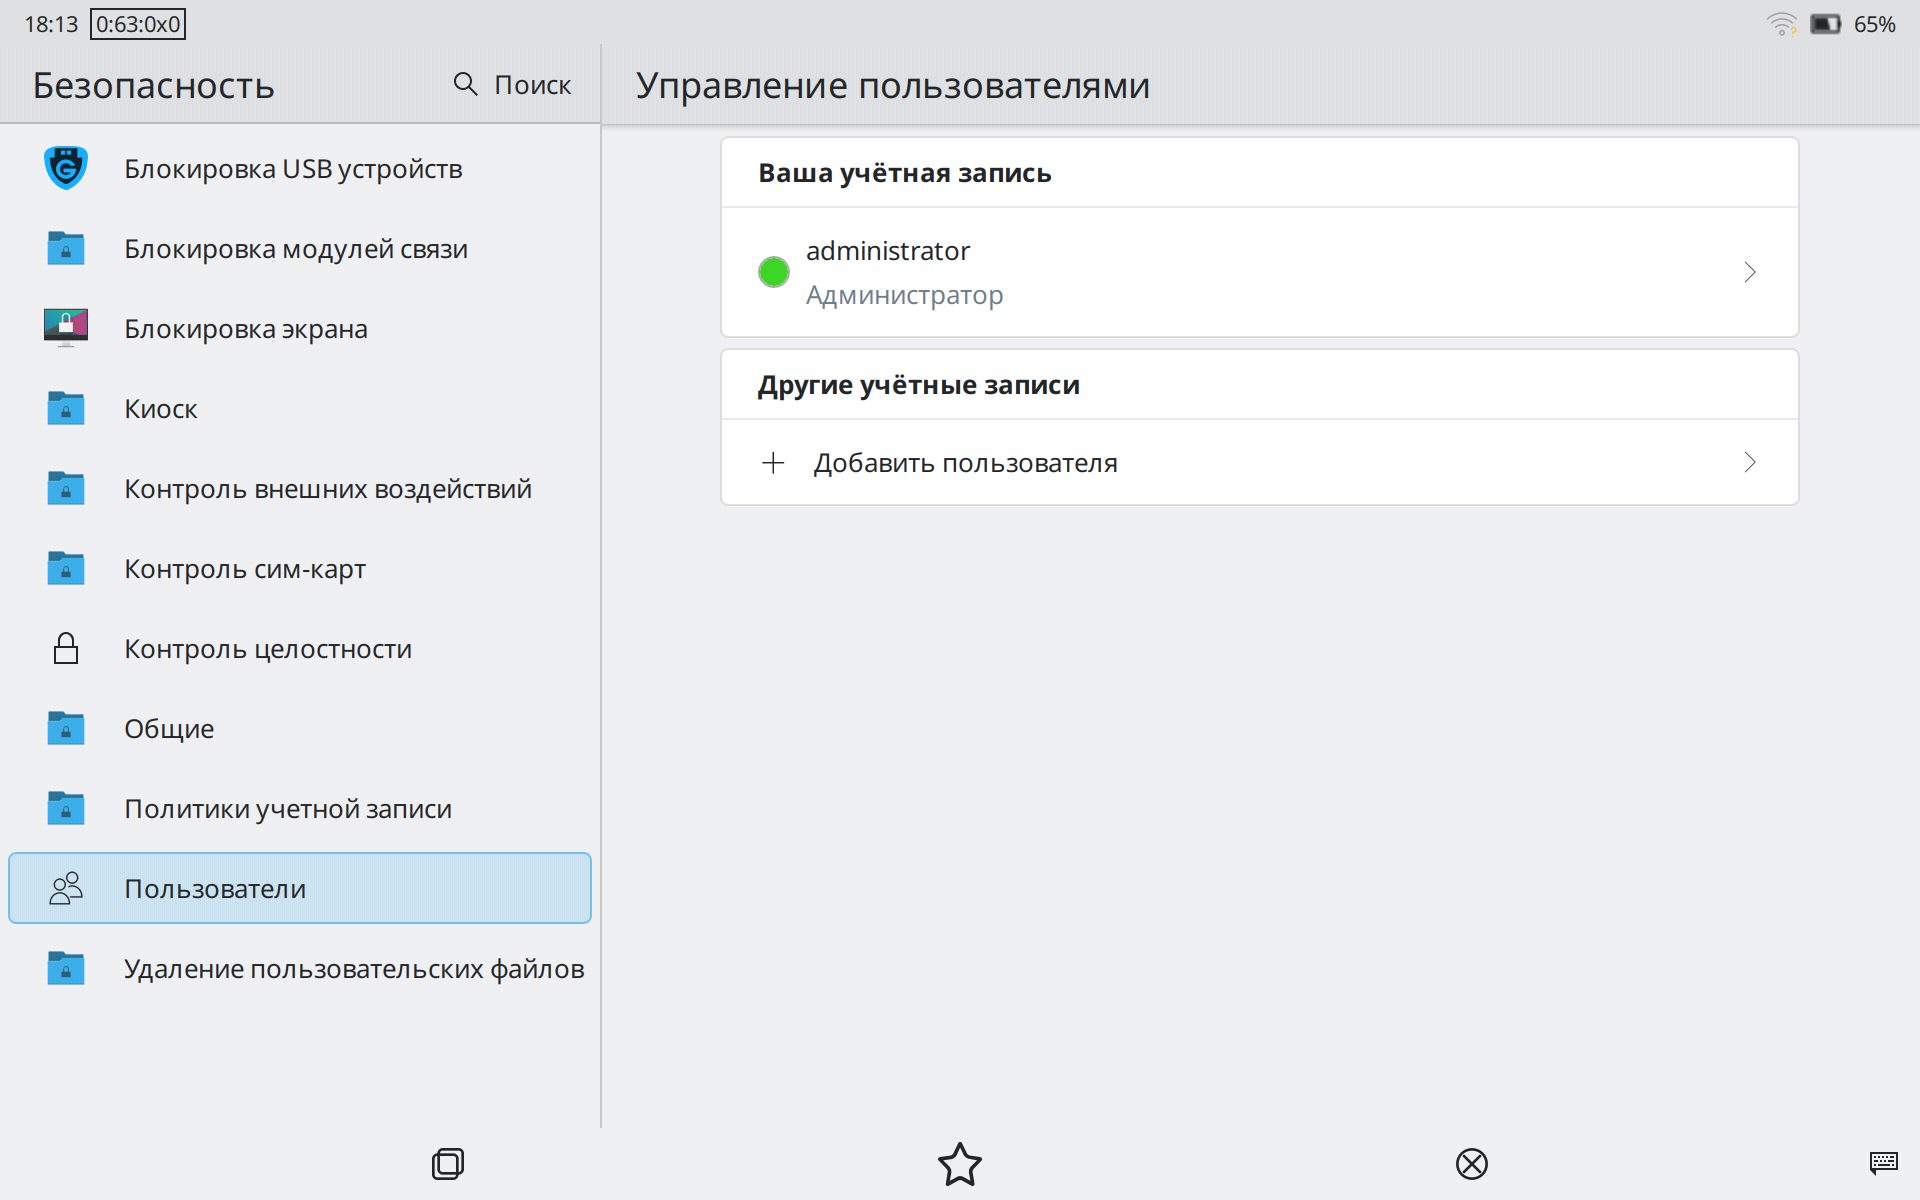
Task: Go to Политики учетной записи
Action: coord(288,809)
